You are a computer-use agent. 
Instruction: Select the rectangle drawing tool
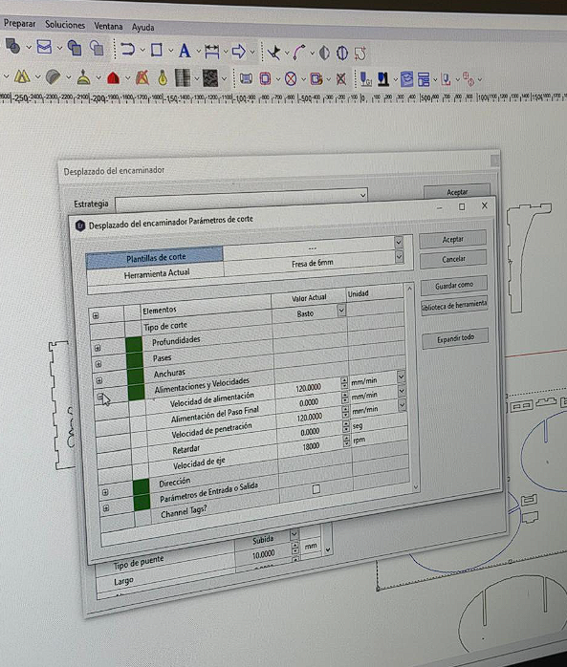pos(157,50)
